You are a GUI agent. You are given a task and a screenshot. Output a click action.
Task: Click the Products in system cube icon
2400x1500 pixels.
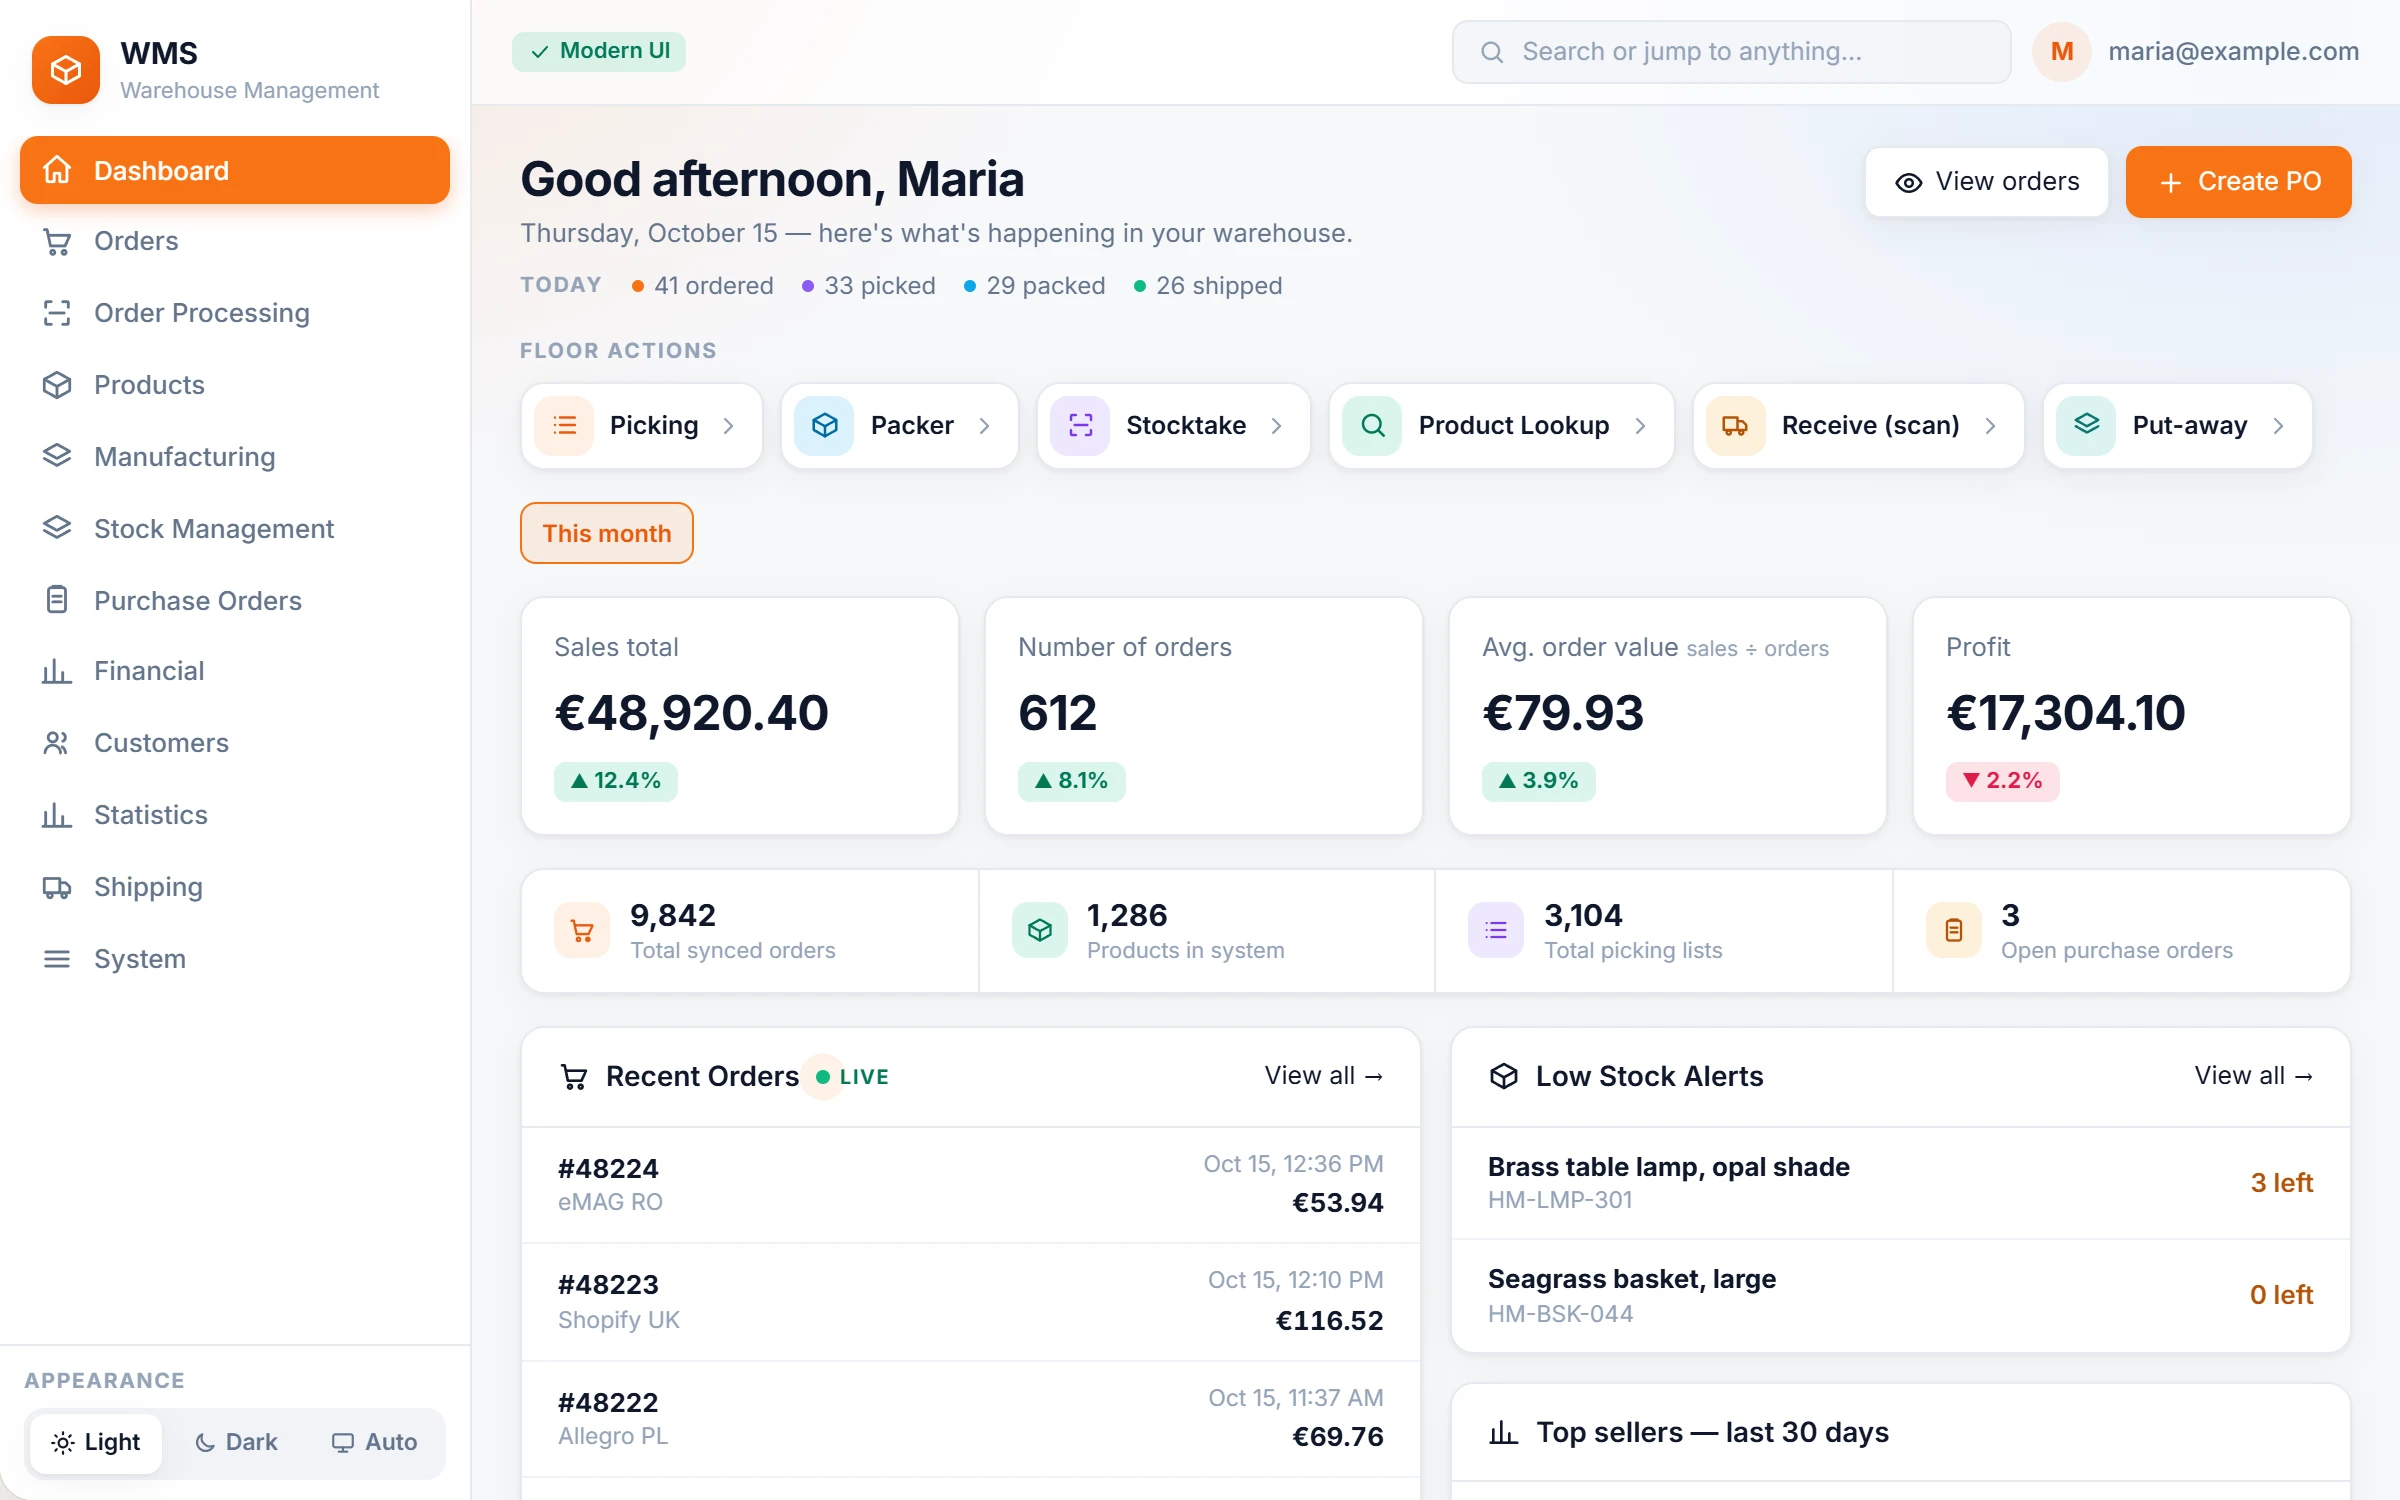click(1040, 931)
